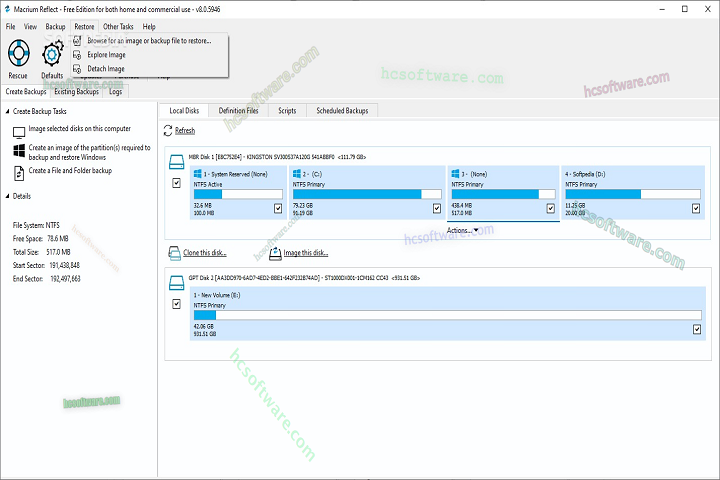Select Detach Image from the Restore menu

(150, 69)
